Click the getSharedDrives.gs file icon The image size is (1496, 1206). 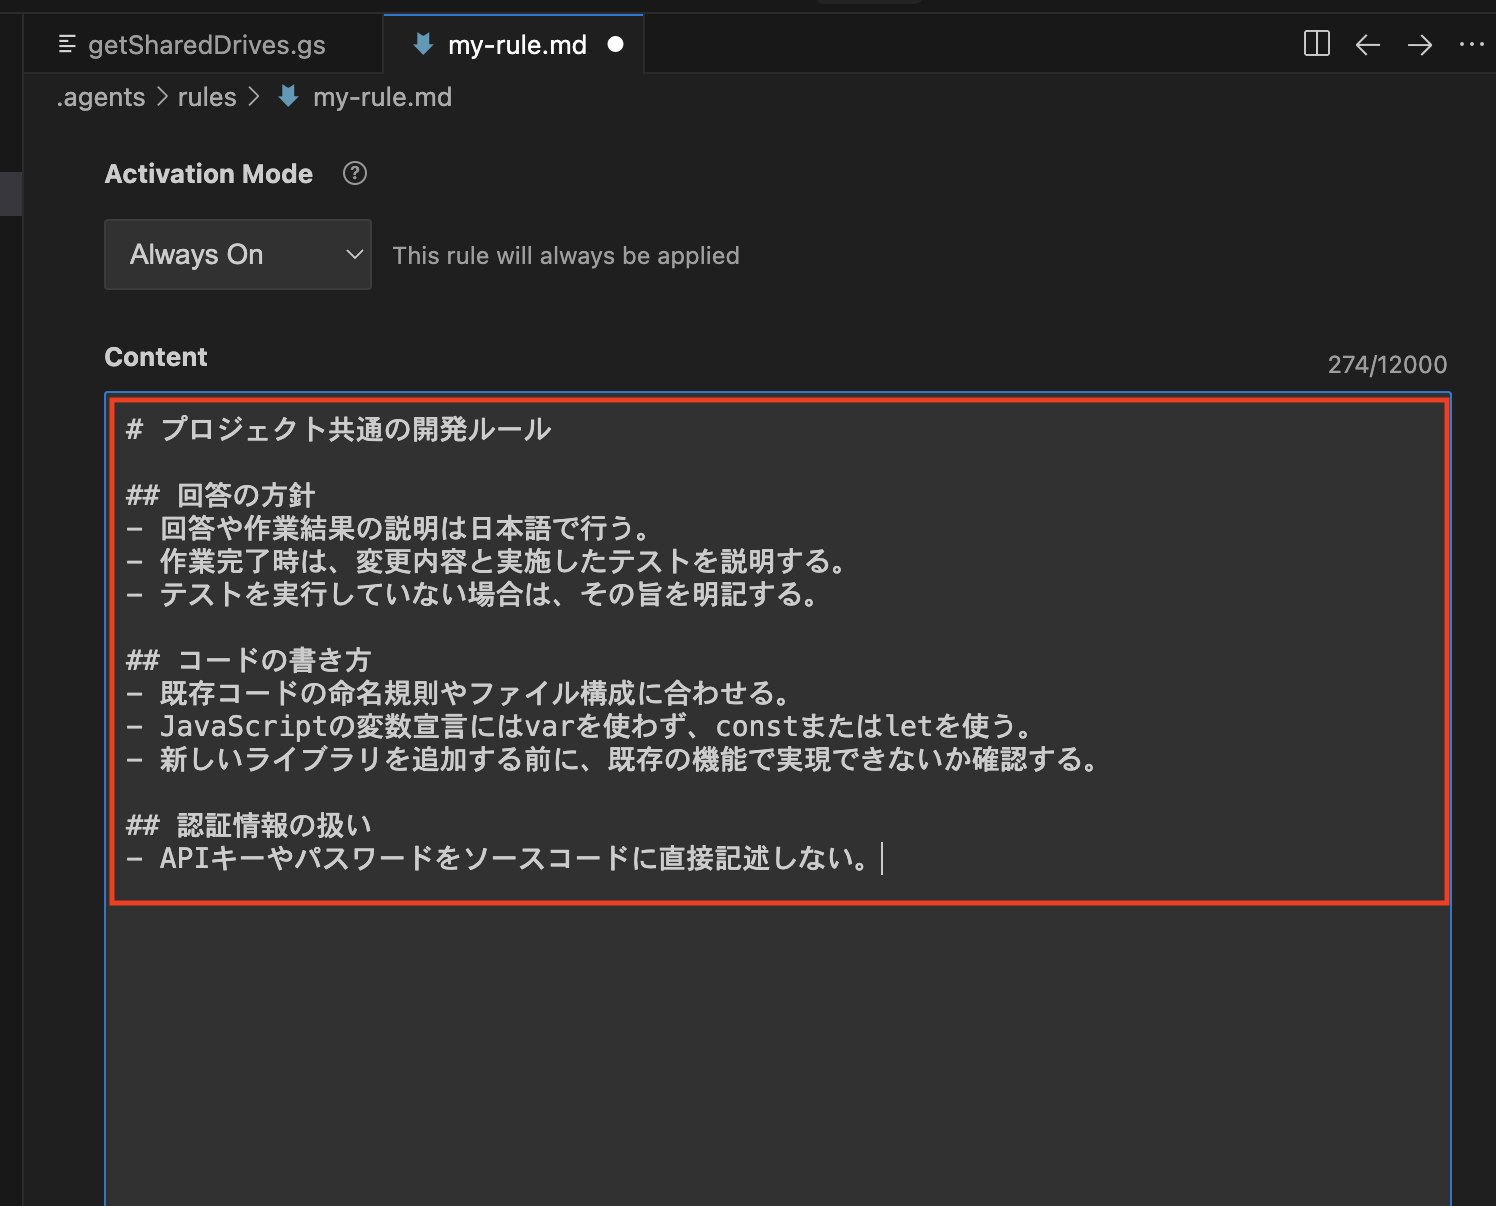tap(68, 45)
